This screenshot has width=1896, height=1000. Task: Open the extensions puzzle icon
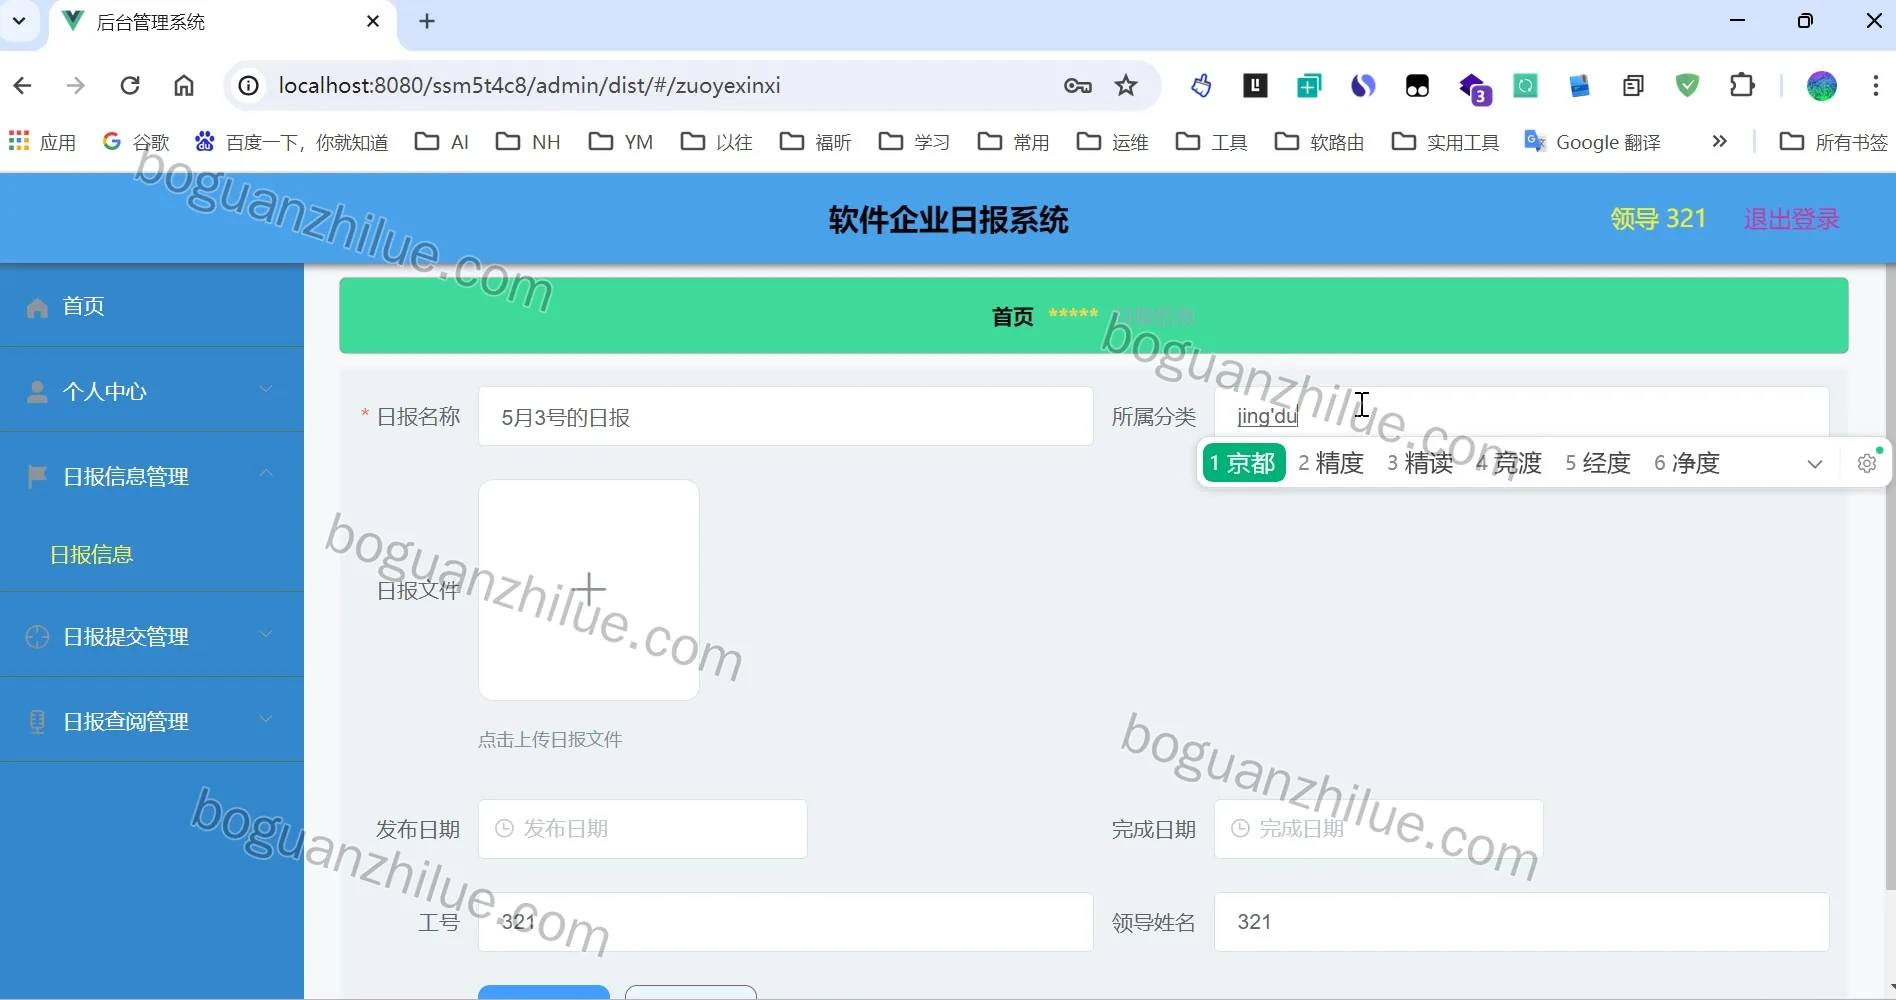click(1743, 86)
